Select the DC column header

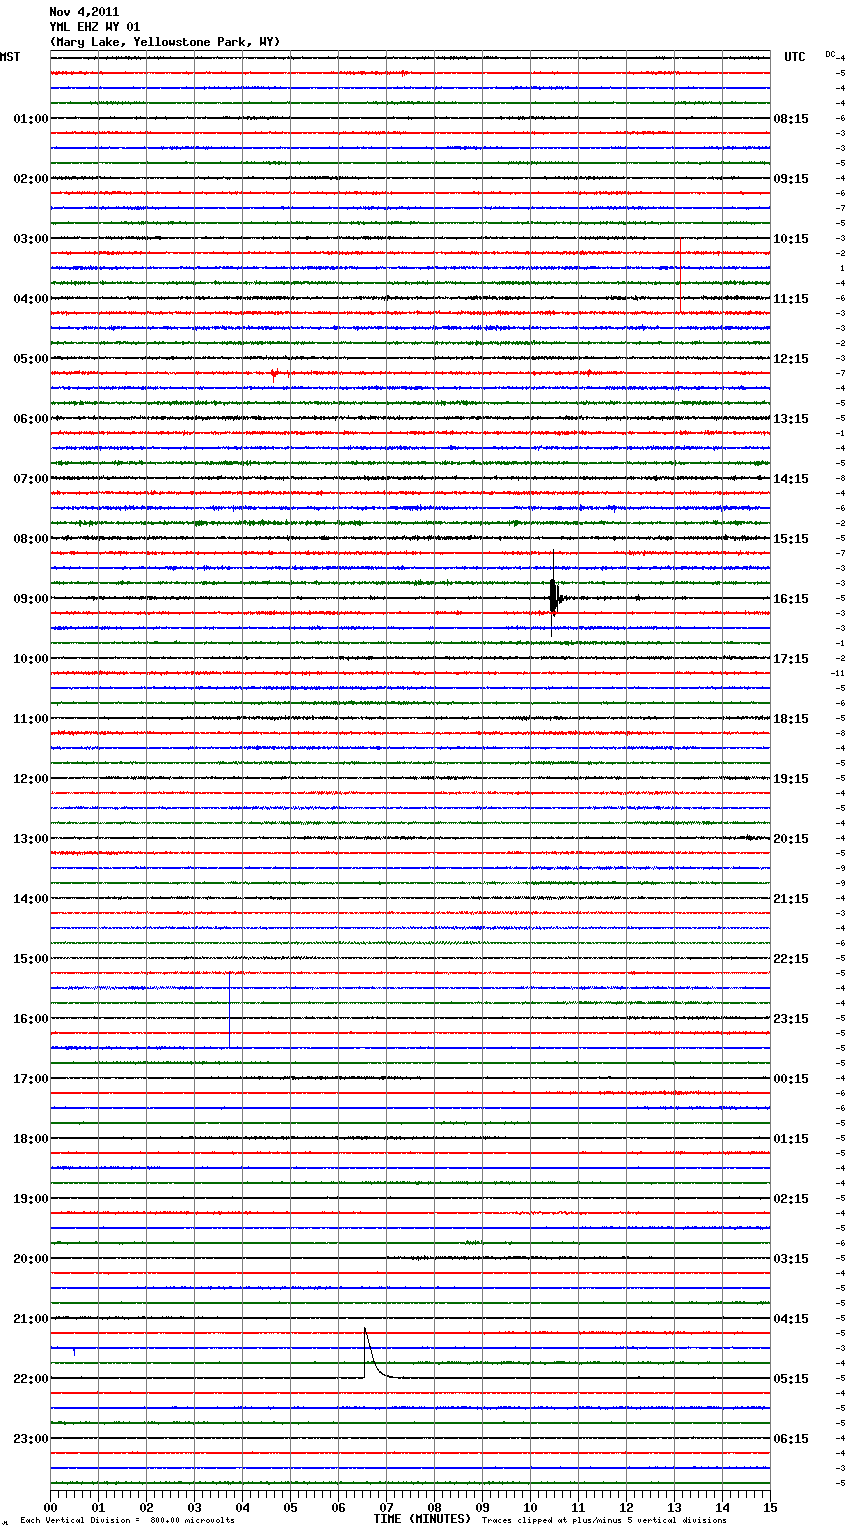pos(830,54)
